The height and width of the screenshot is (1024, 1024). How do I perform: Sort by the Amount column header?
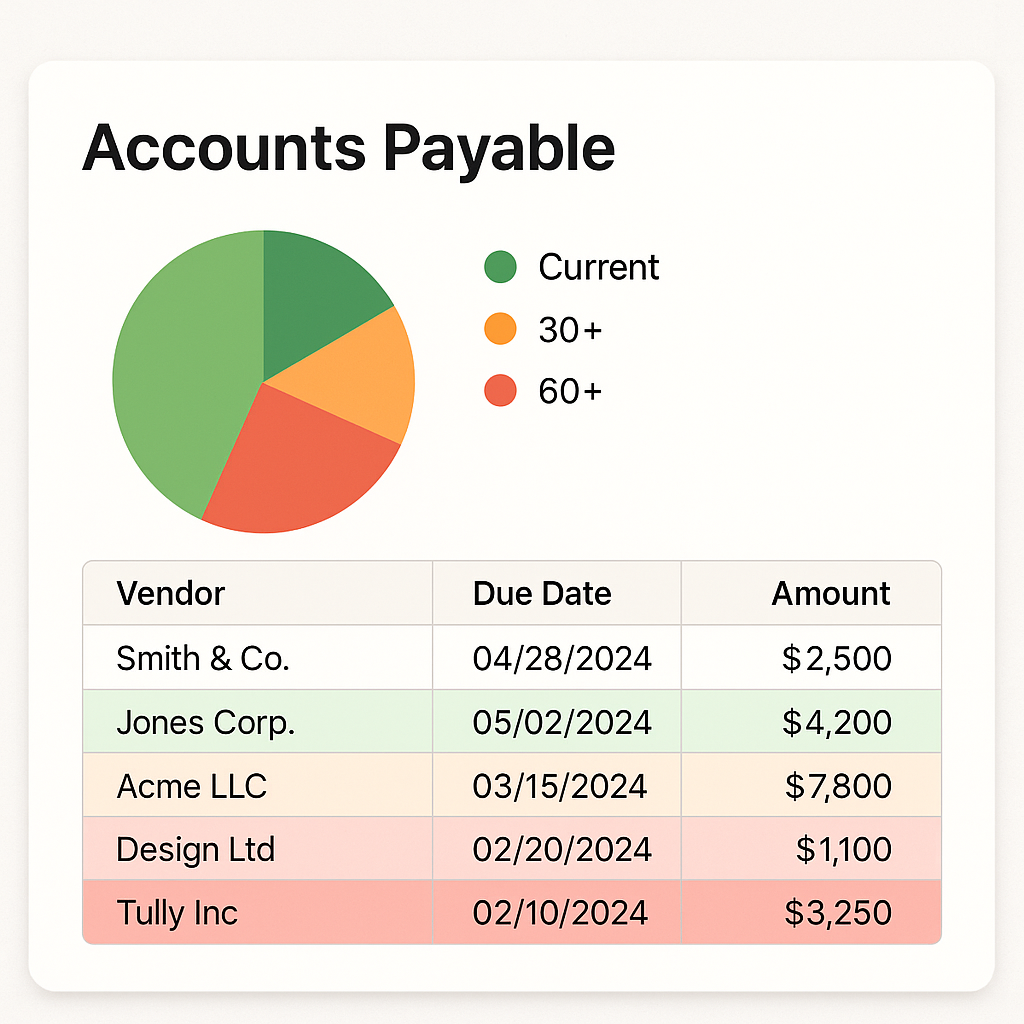830,593
